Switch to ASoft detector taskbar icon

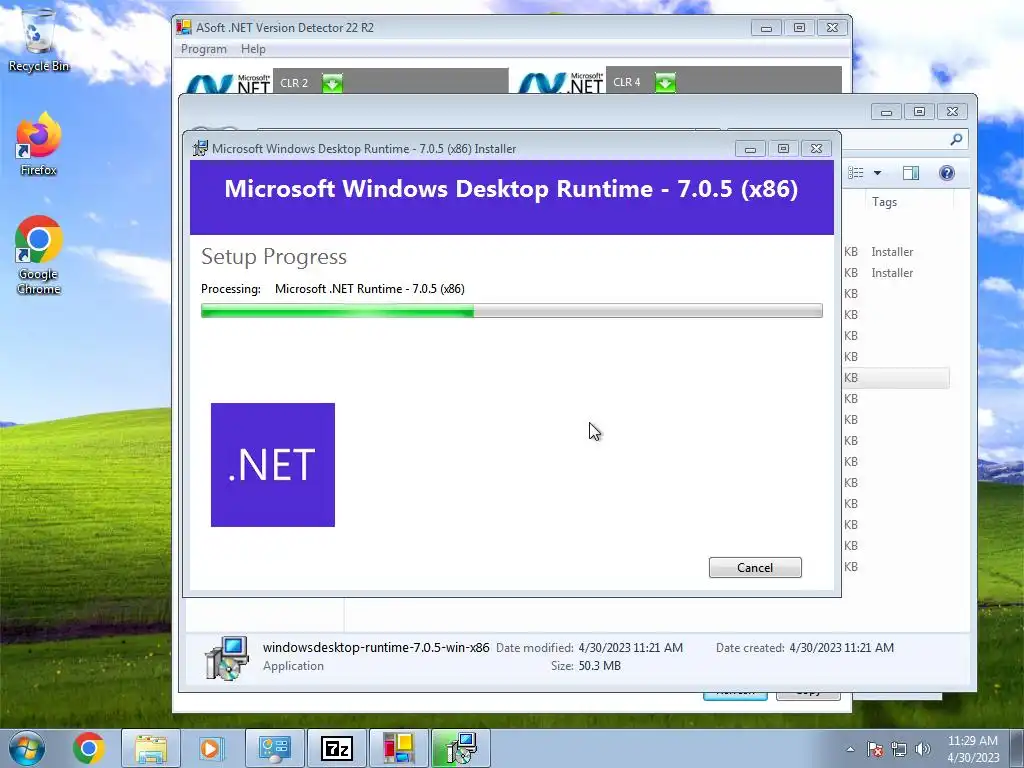tap(398, 748)
